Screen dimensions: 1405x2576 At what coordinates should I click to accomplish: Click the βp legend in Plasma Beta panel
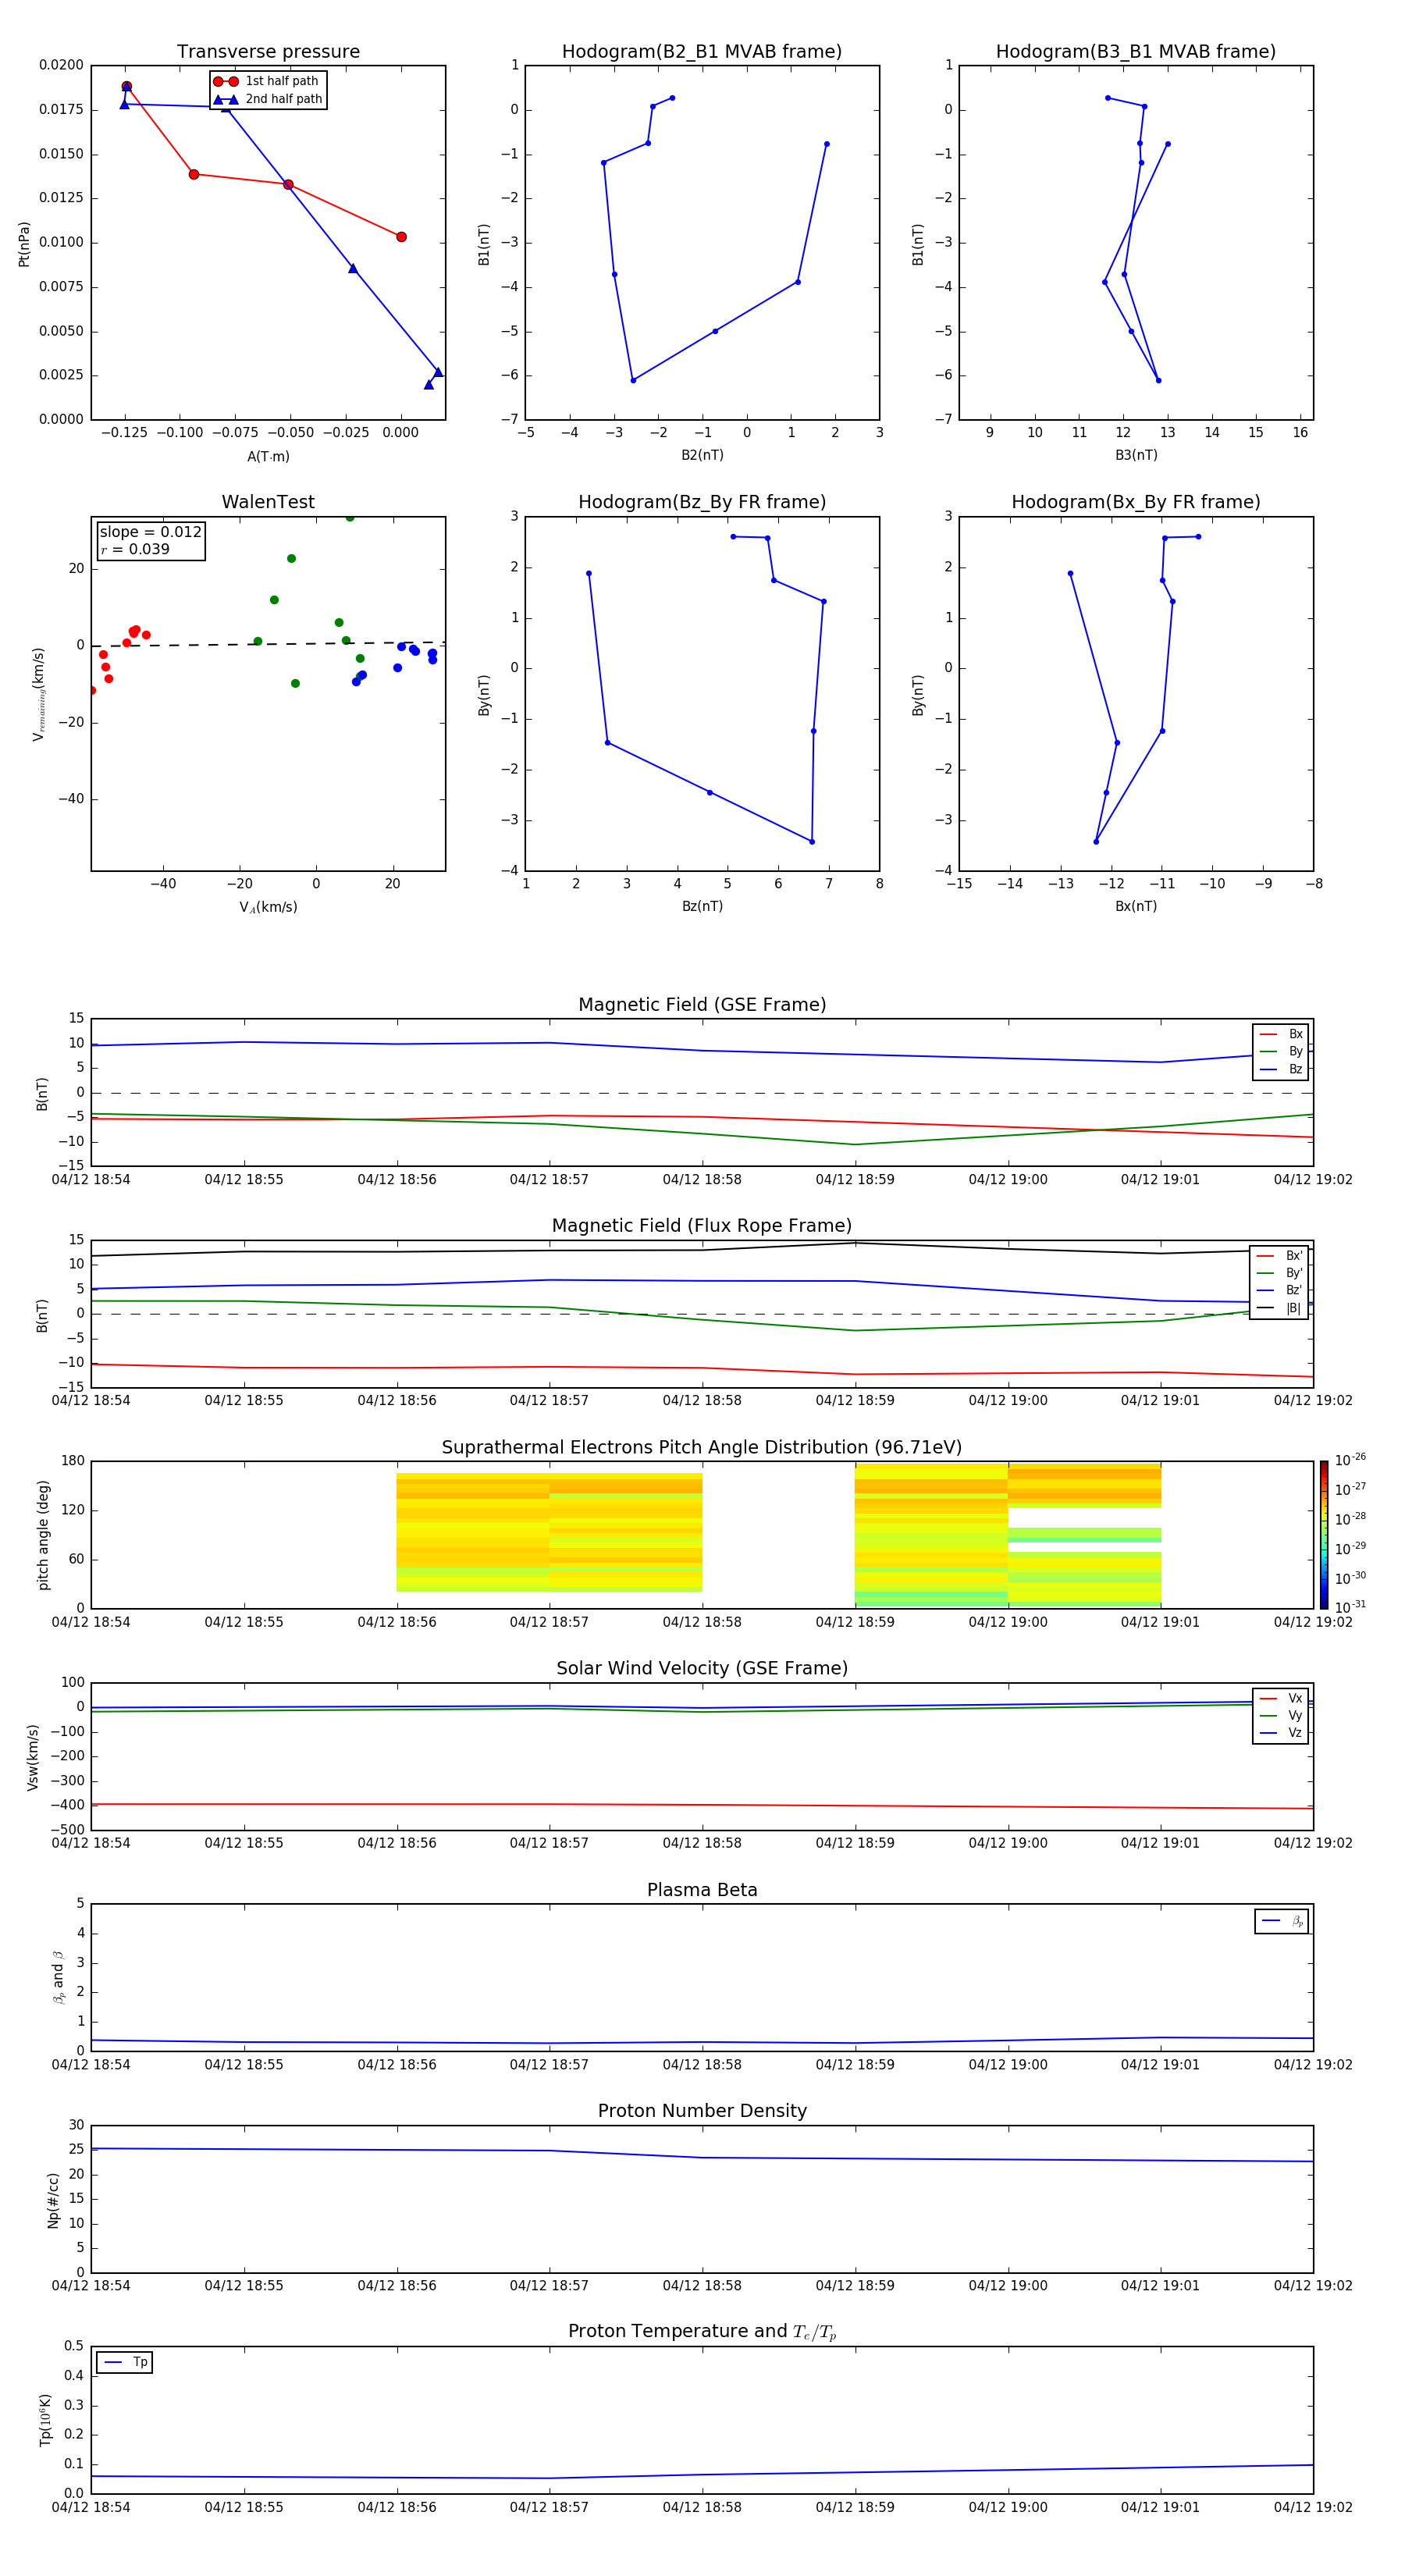[1282, 1921]
